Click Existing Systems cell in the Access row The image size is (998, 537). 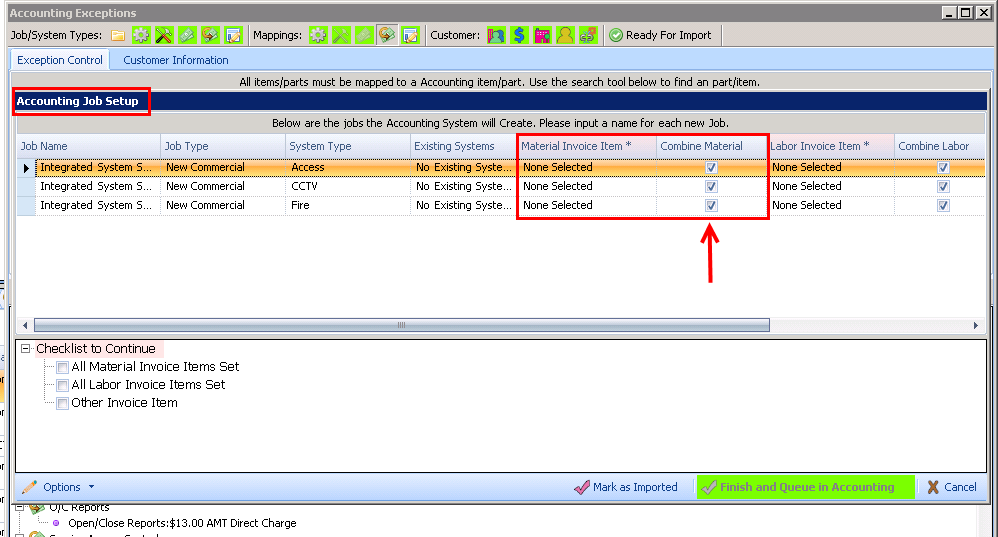tap(463, 167)
